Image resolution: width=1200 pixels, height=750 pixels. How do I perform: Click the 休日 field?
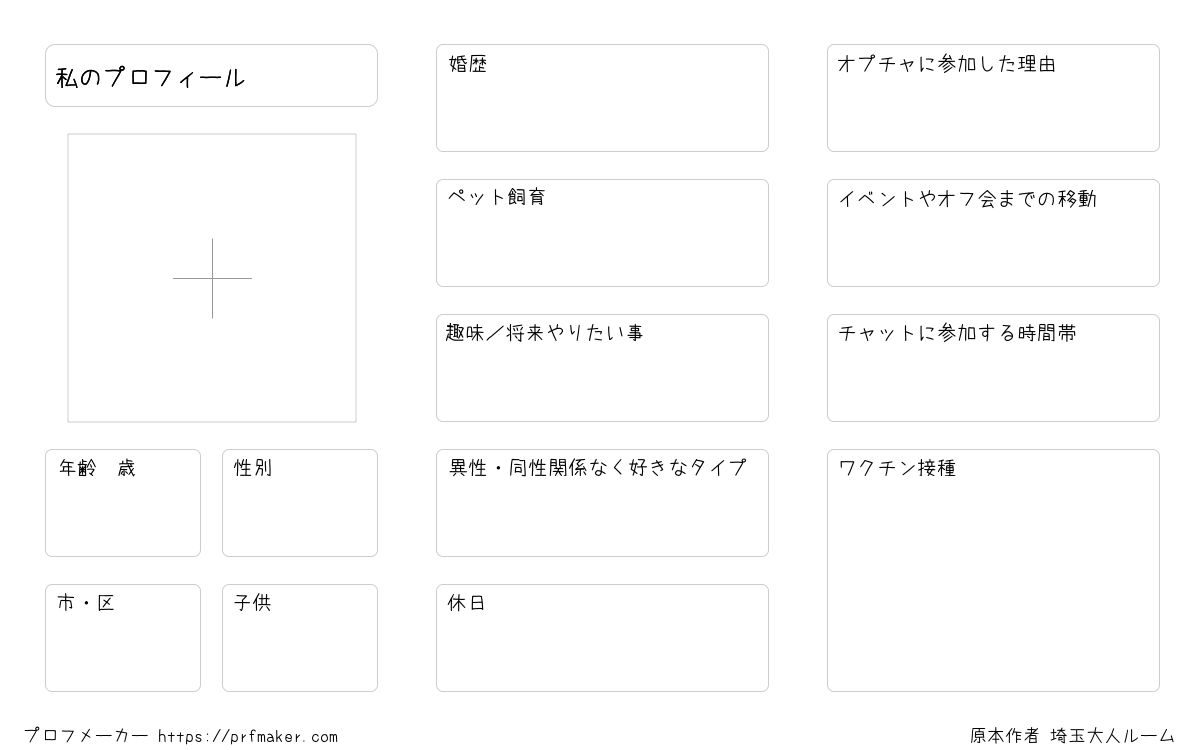click(602, 638)
